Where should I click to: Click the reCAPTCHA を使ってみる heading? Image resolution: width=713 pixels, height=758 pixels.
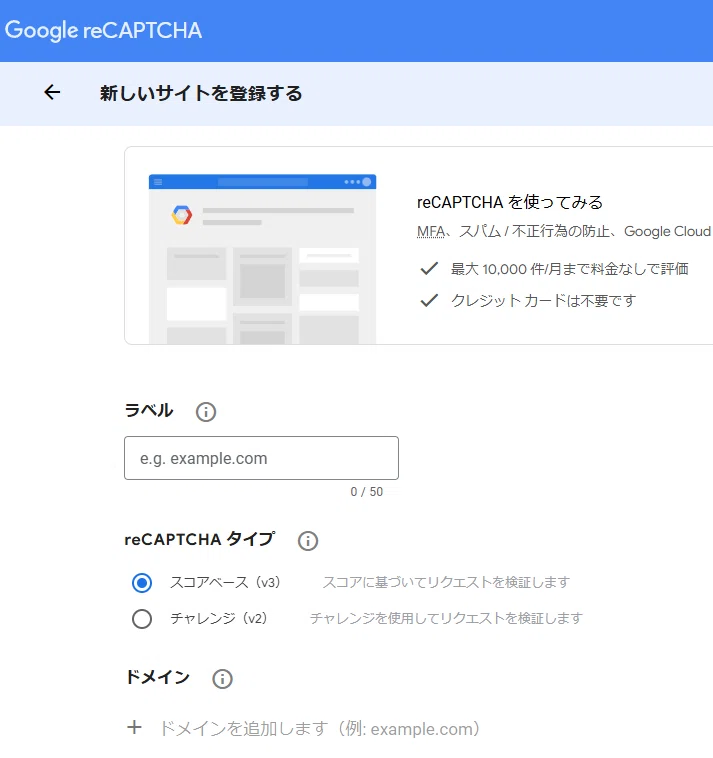(510, 202)
